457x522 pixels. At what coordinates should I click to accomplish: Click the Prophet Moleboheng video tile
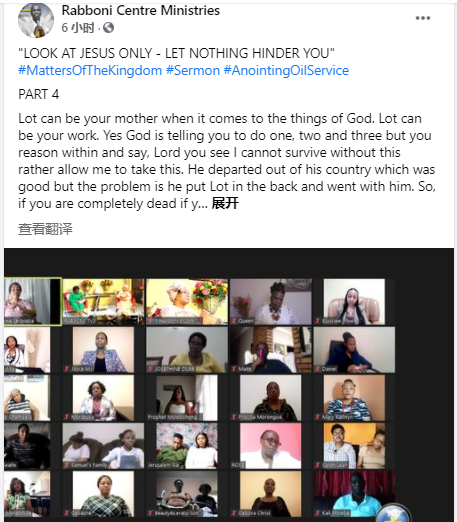(182, 398)
